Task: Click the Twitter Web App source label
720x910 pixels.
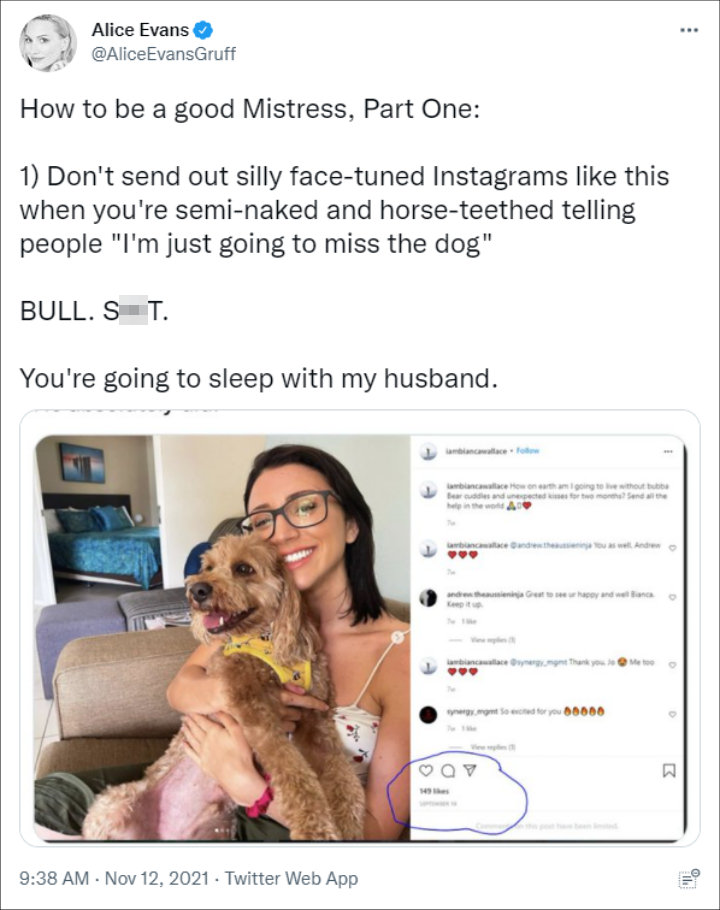Action: [x=291, y=878]
